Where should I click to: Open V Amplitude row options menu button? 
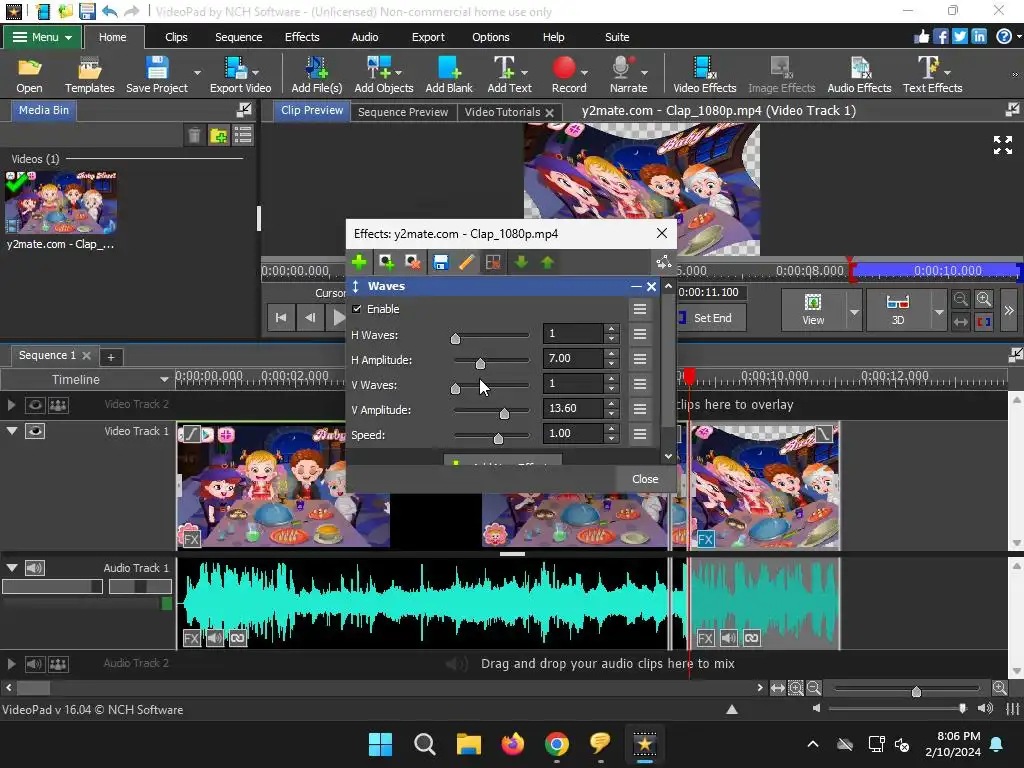[x=639, y=409]
